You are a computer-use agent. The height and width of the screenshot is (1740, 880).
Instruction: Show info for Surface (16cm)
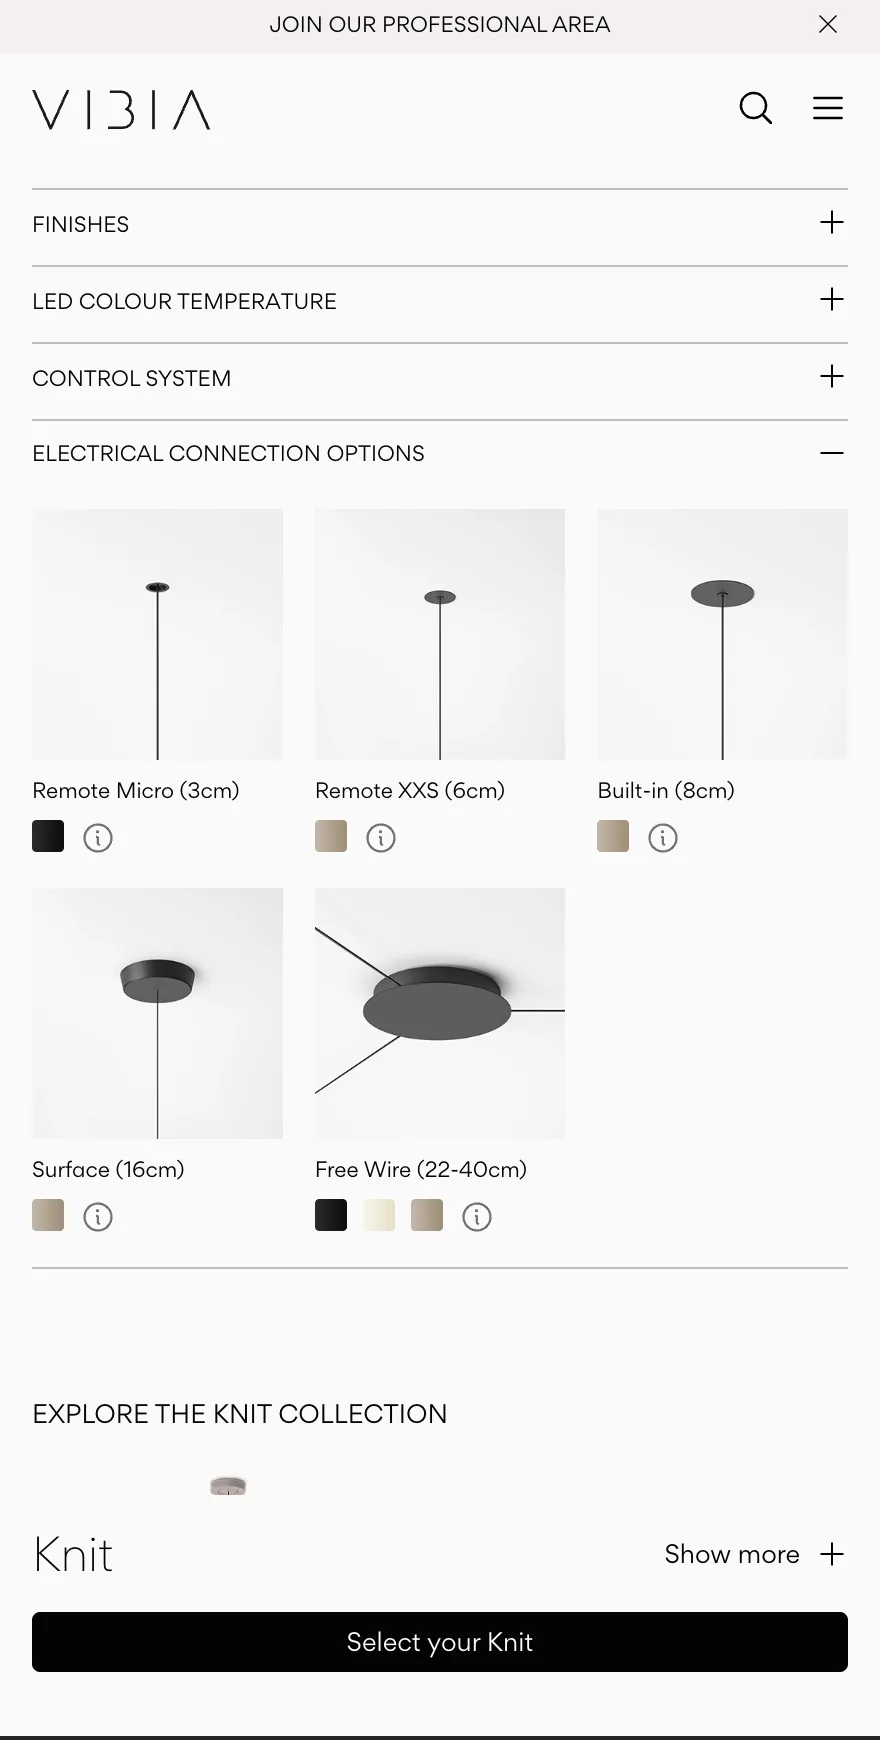pyautogui.click(x=98, y=1217)
